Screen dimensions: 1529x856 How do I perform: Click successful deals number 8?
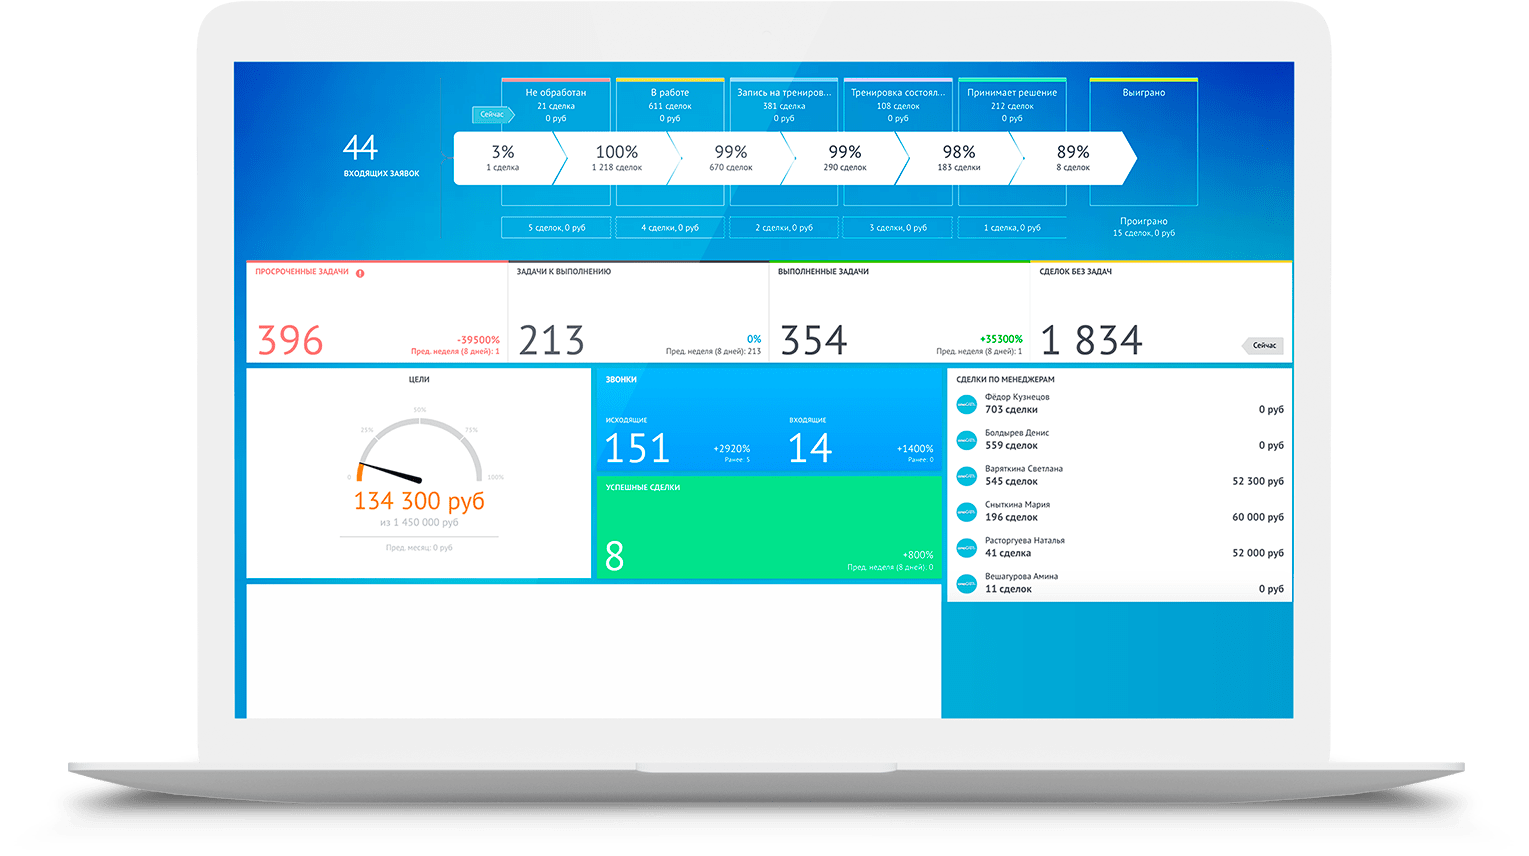(615, 556)
